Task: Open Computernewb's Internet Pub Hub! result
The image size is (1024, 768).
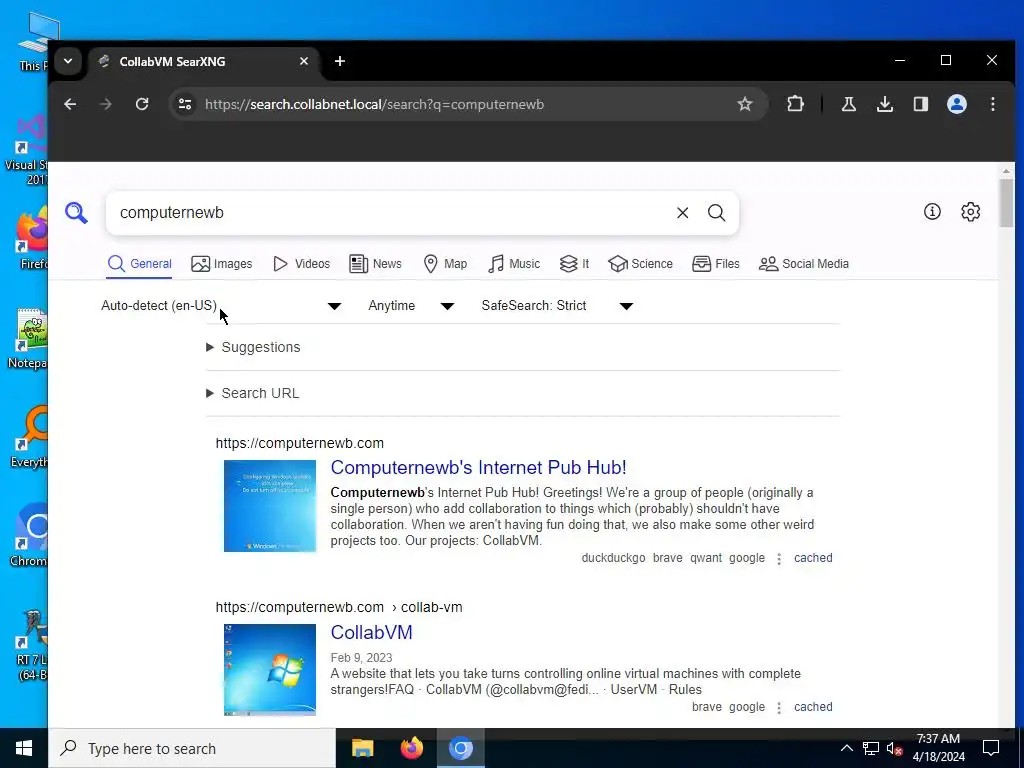Action: pyautogui.click(x=478, y=468)
